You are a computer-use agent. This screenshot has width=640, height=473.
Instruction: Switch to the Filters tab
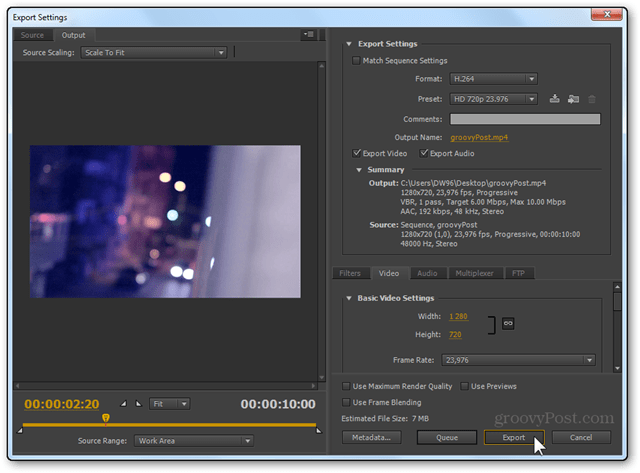point(350,273)
